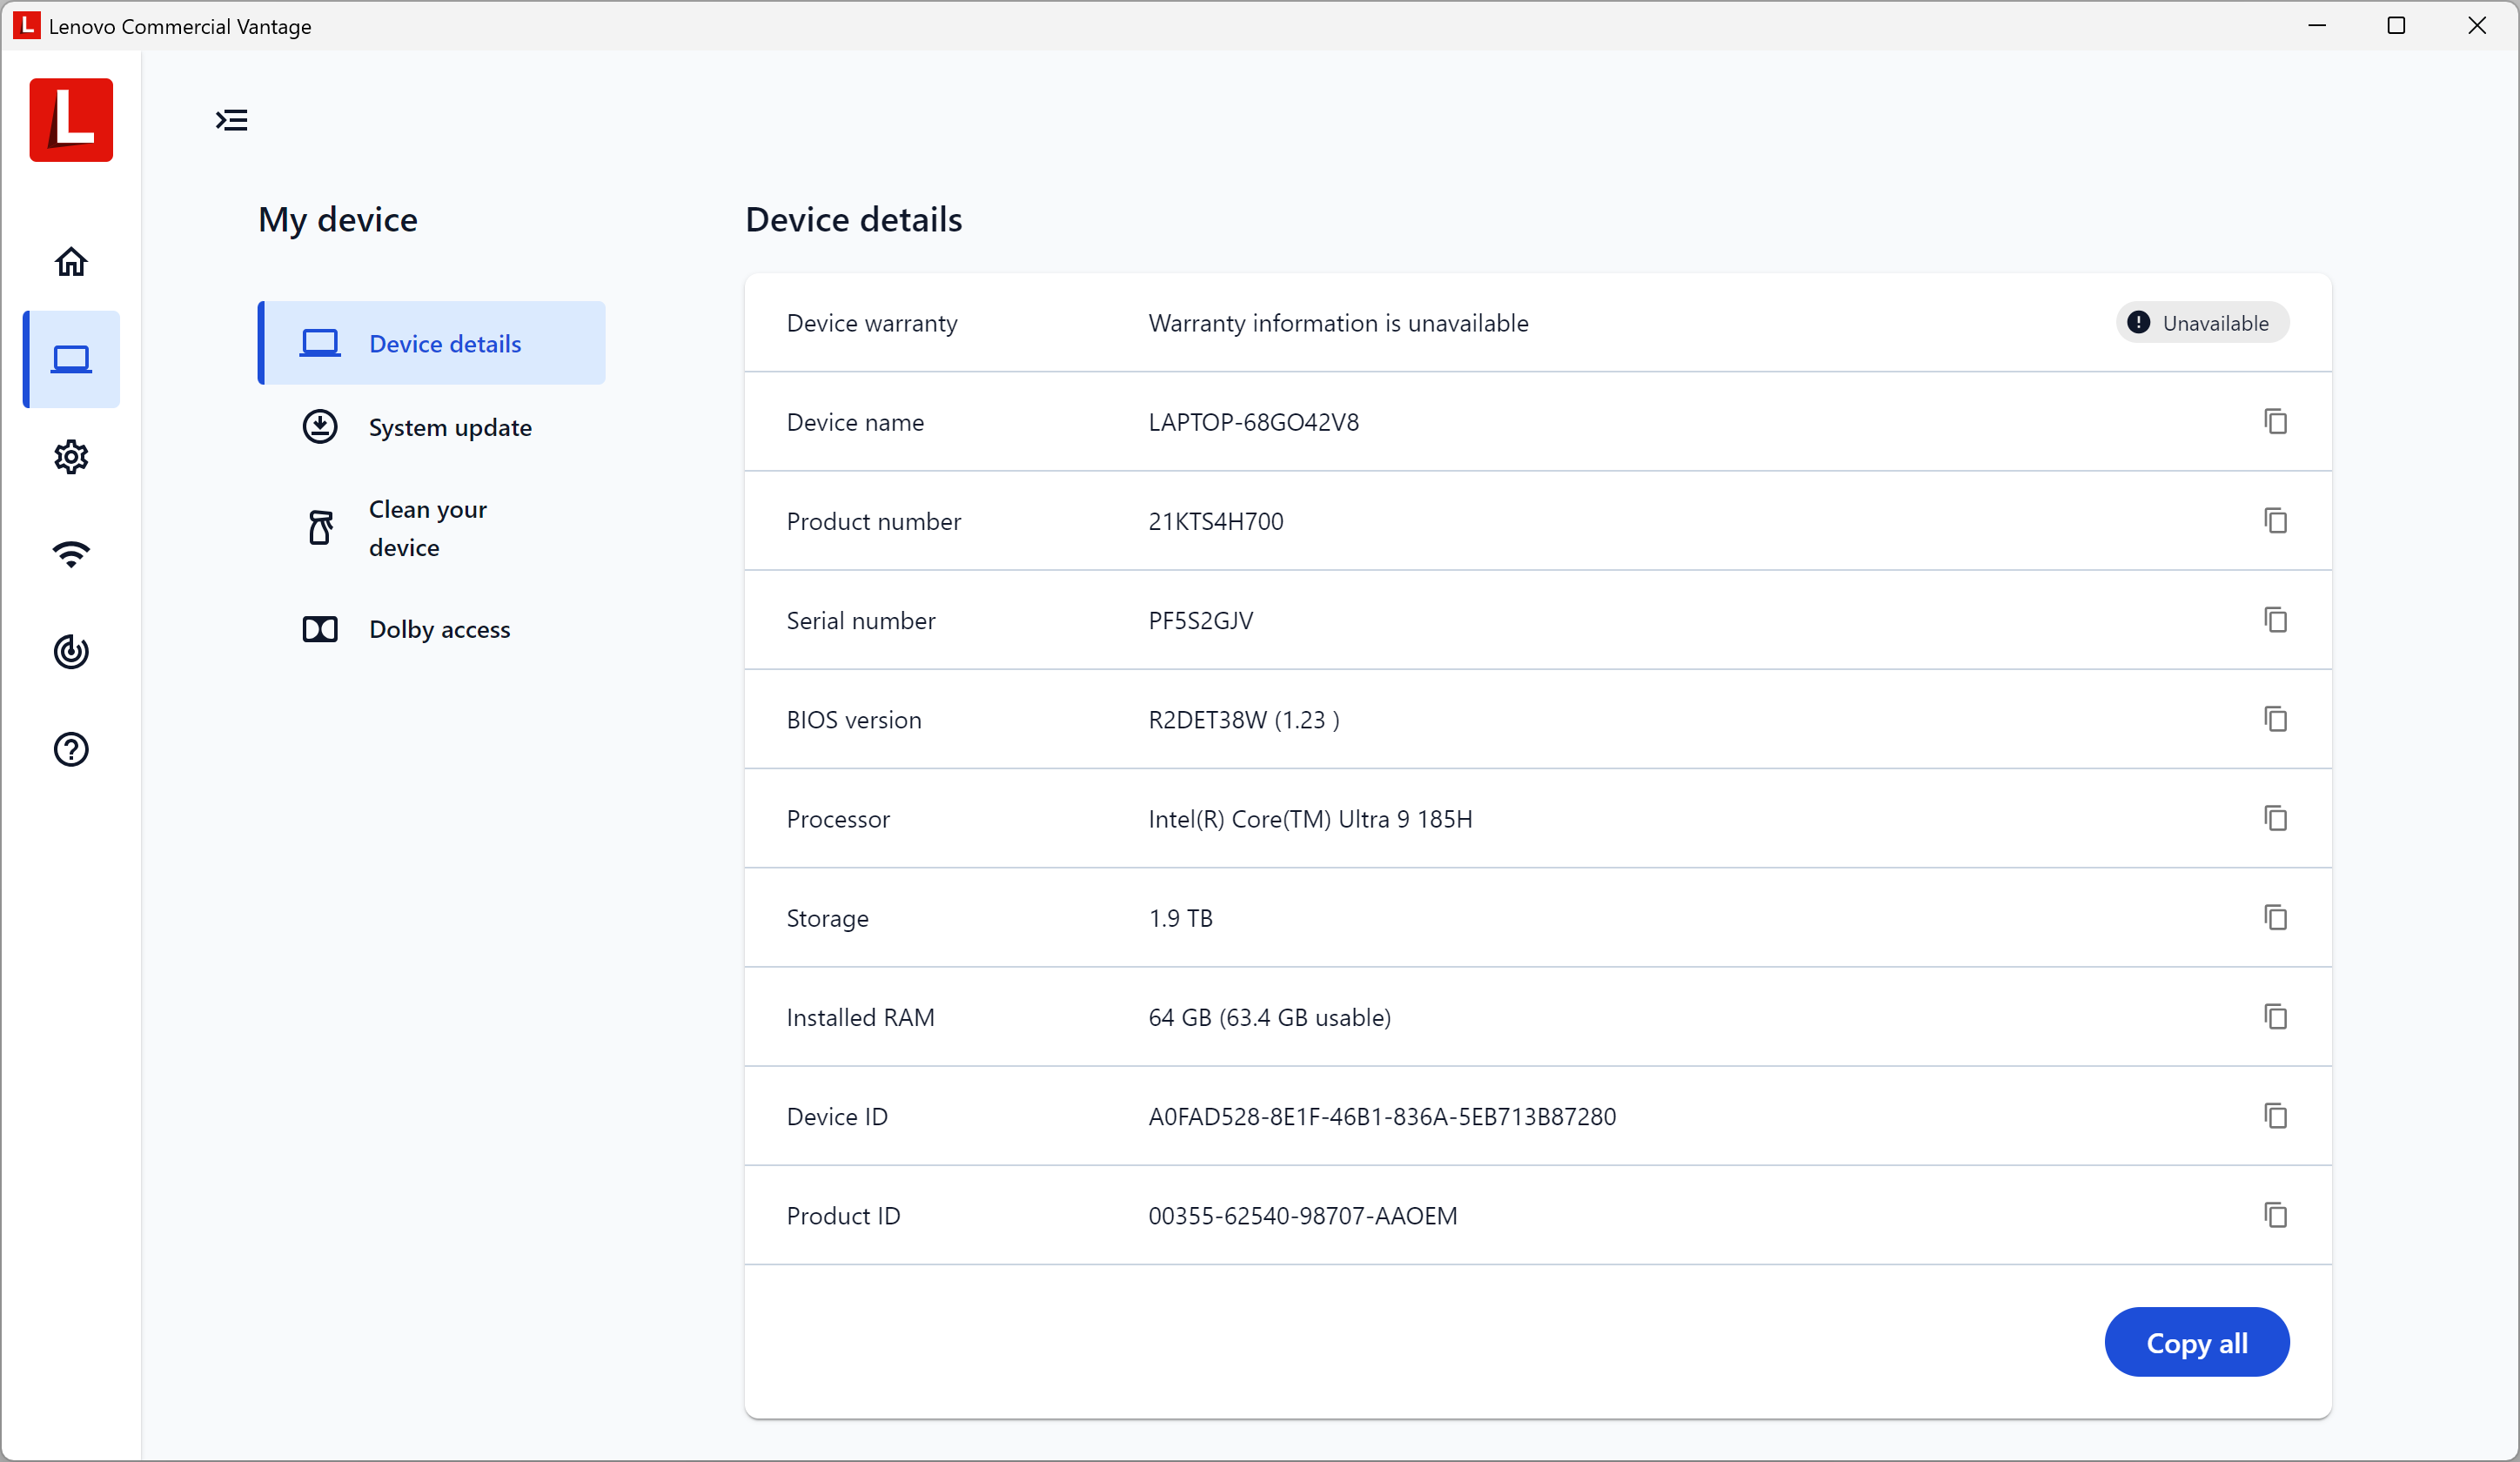This screenshot has width=2520, height=1462.
Task: Copy the Installed RAM value
Action: coord(2275,1017)
